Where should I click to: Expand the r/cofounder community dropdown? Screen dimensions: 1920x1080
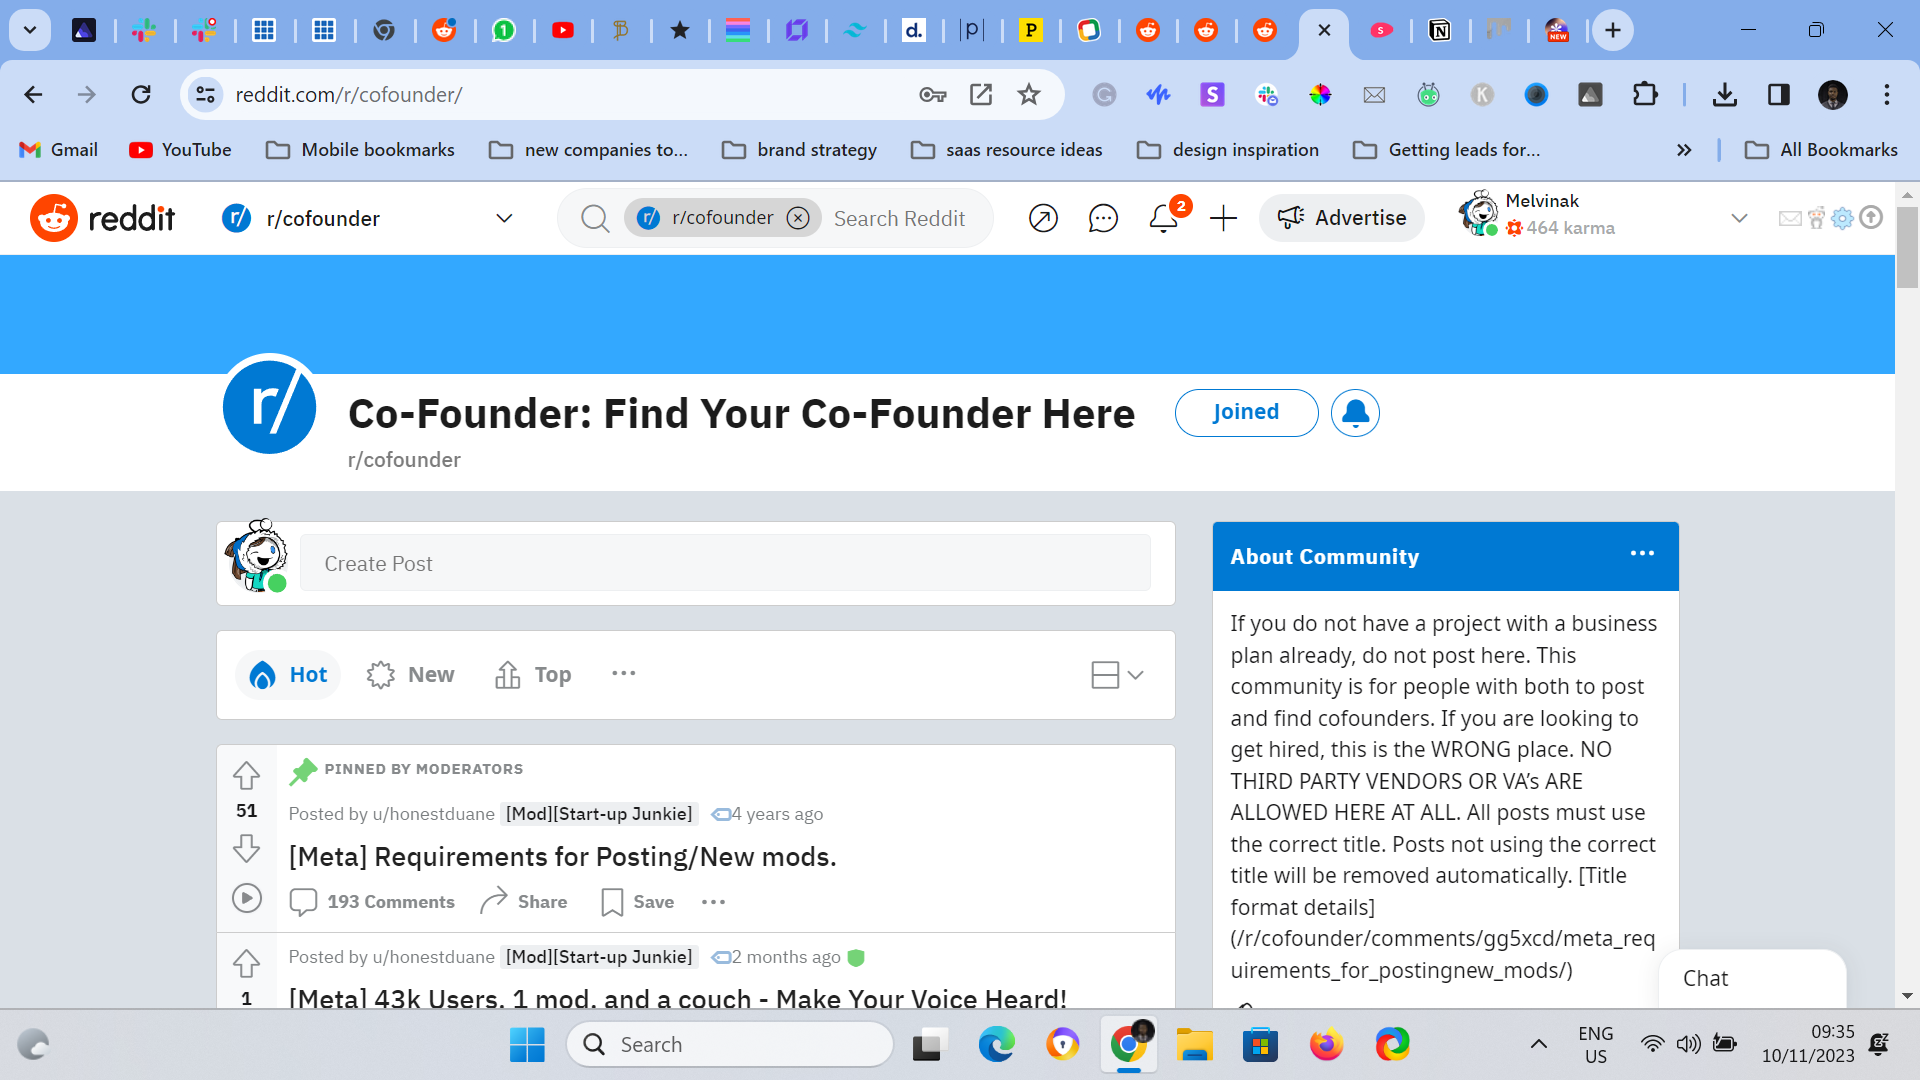point(504,218)
